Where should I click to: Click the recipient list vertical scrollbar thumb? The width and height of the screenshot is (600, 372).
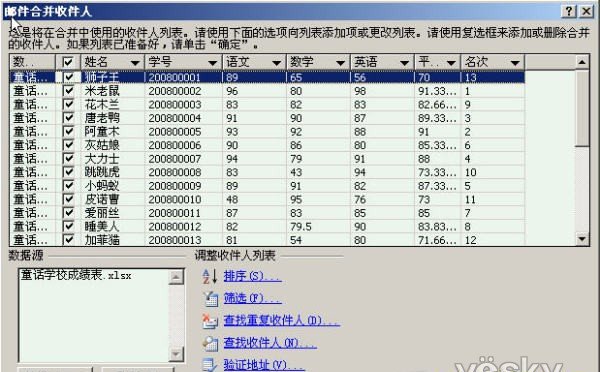point(582,108)
